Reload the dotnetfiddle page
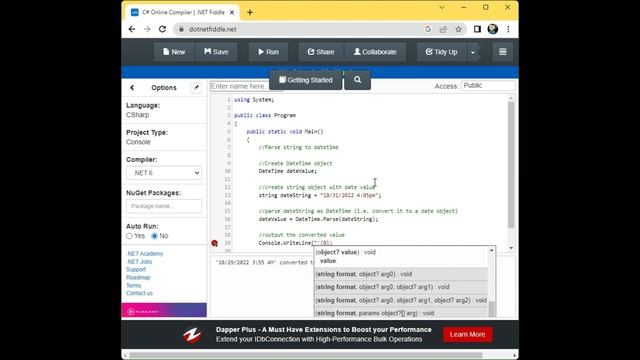This screenshot has height=360, width=640. [x=162, y=29]
